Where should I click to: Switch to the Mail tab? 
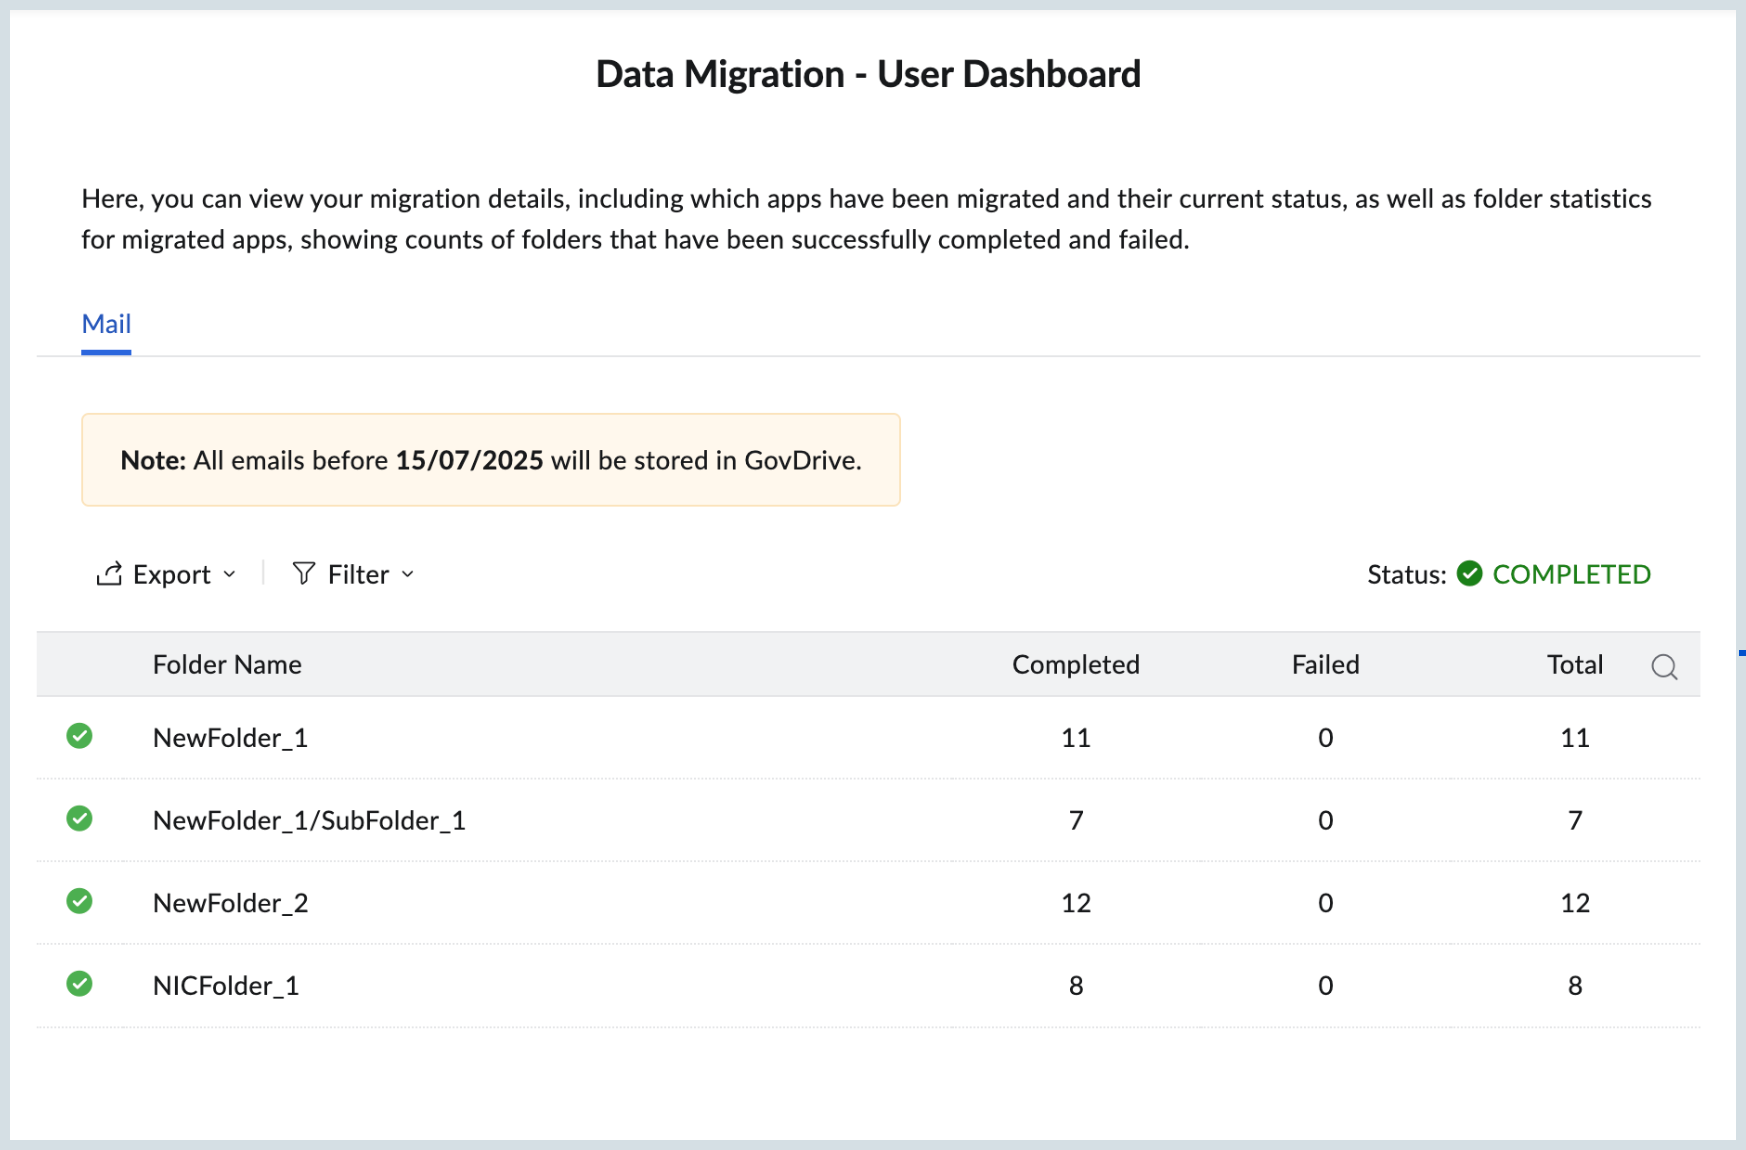click(x=106, y=324)
